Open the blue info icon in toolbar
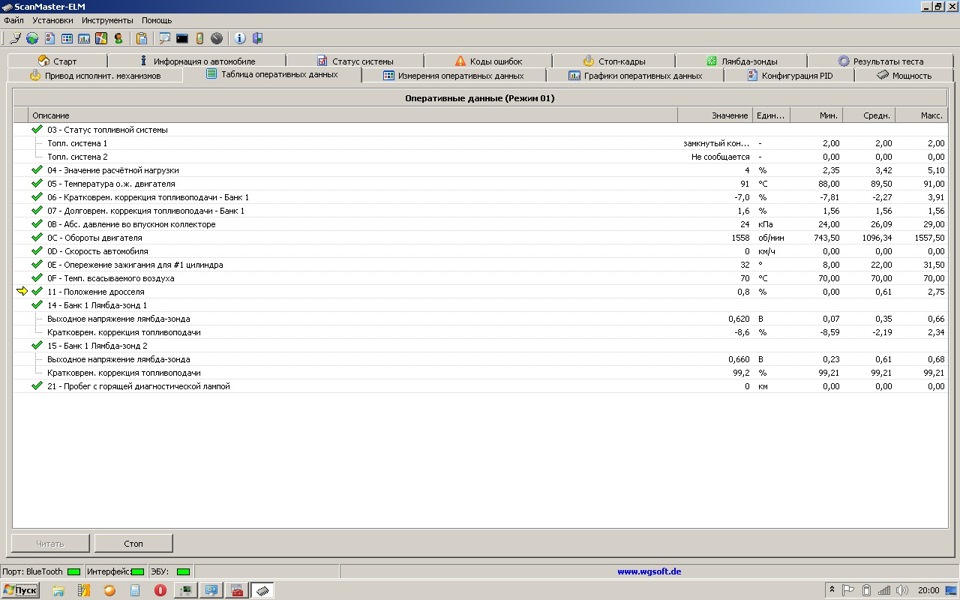Screen dimensions: 960x600 tap(240, 39)
